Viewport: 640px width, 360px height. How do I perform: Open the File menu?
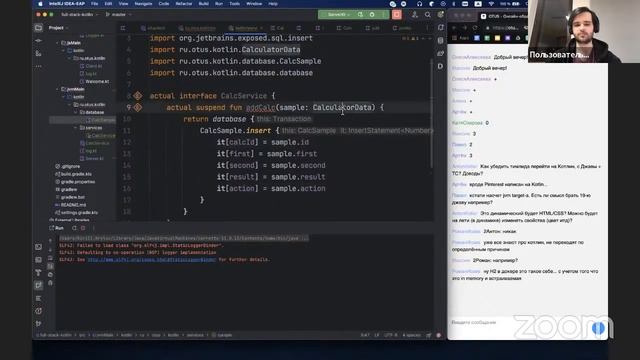(x=95, y=4)
